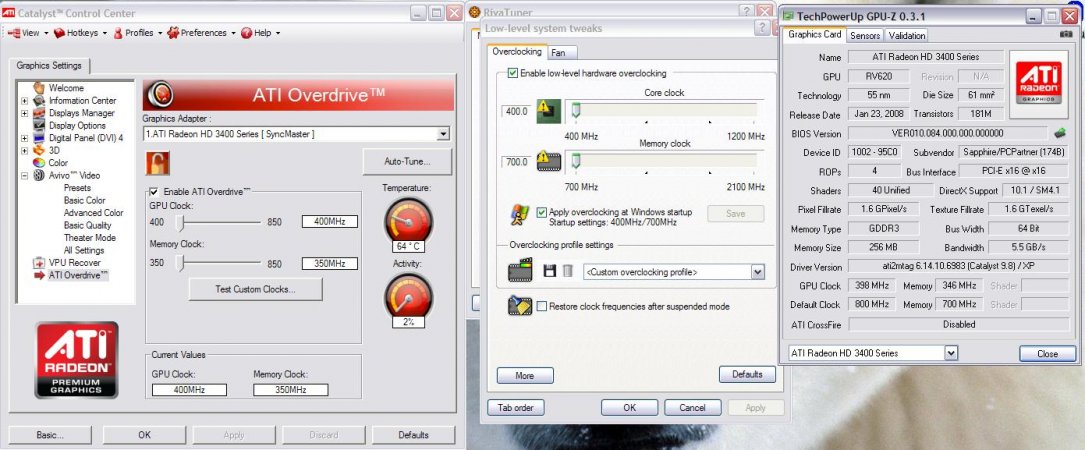Click the overclocking profile film-clapper icon
Screen dimensions: 1085x450
pos(520,270)
